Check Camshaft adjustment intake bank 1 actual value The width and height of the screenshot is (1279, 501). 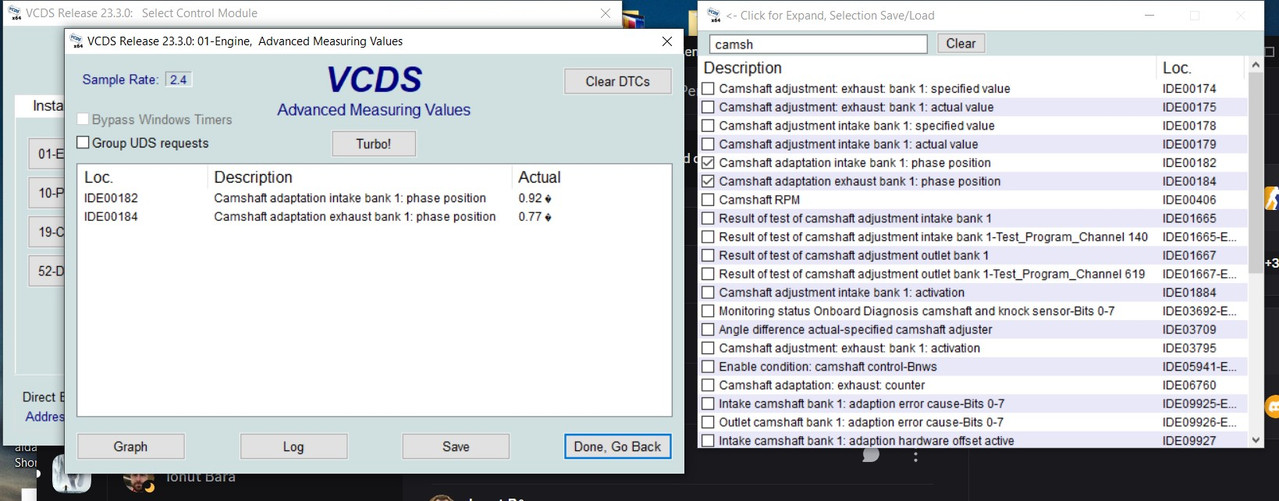click(x=708, y=144)
